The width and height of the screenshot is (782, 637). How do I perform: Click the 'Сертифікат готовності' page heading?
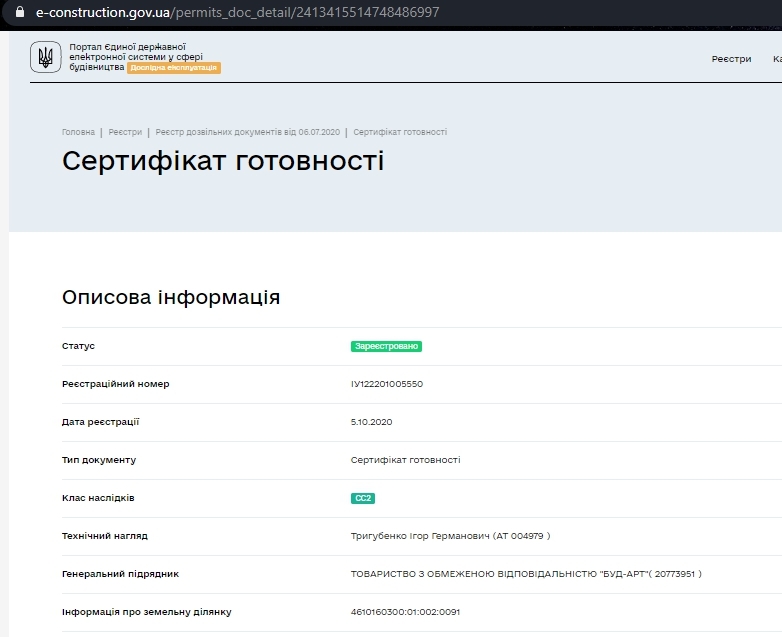(x=223, y=161)
